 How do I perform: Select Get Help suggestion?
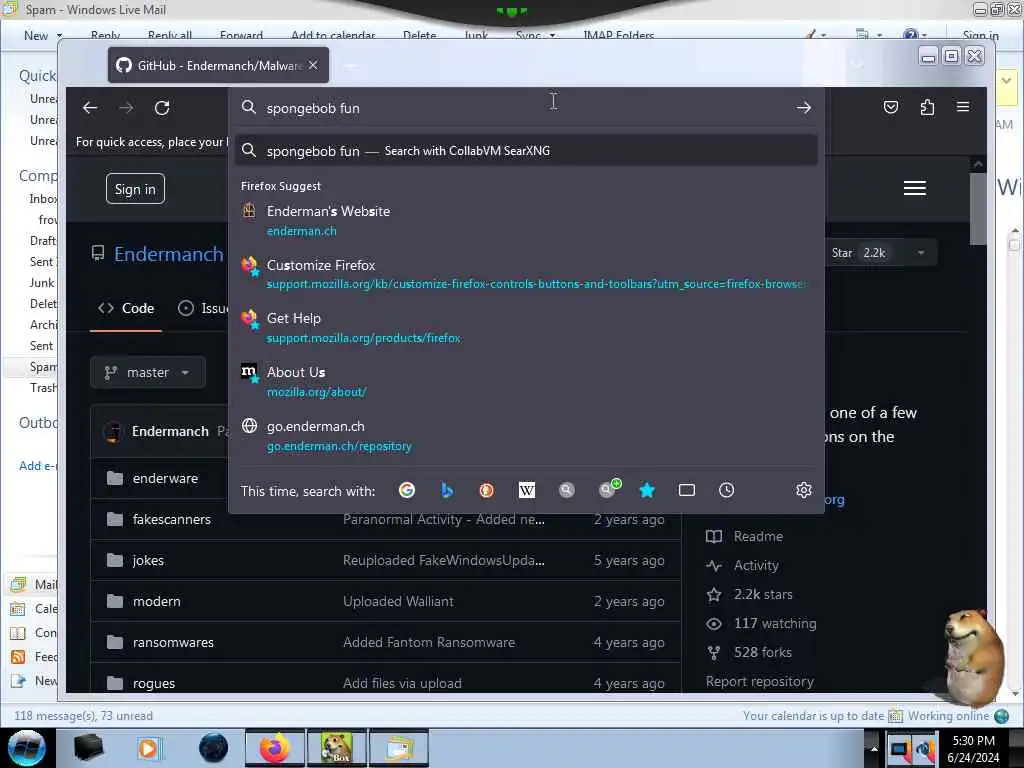coord(526,328)
